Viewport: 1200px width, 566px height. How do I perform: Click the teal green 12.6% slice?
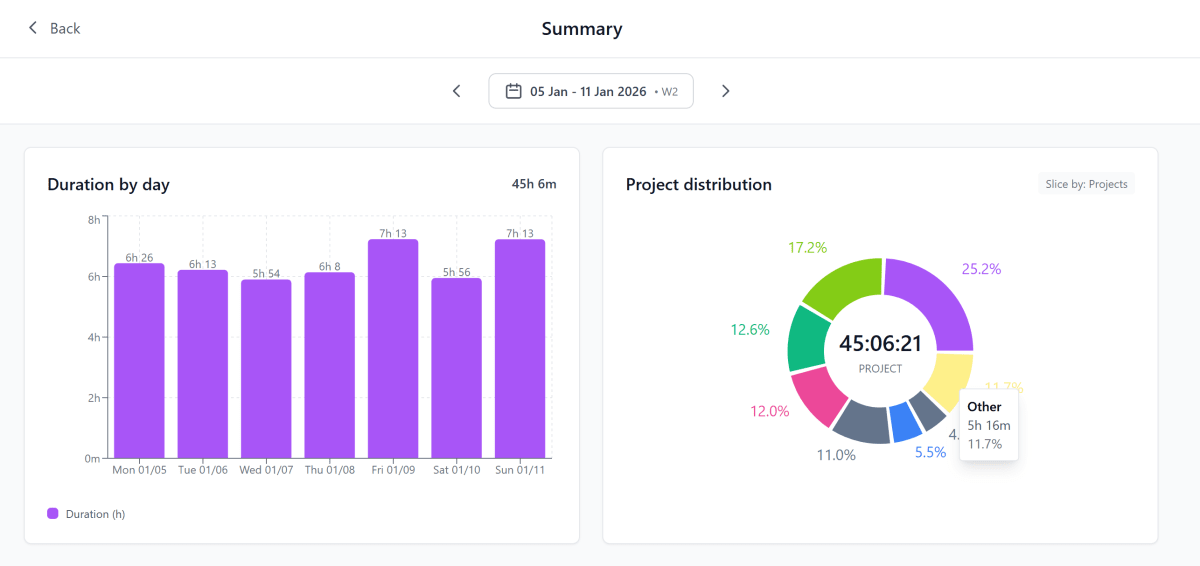tap(806, 340)
